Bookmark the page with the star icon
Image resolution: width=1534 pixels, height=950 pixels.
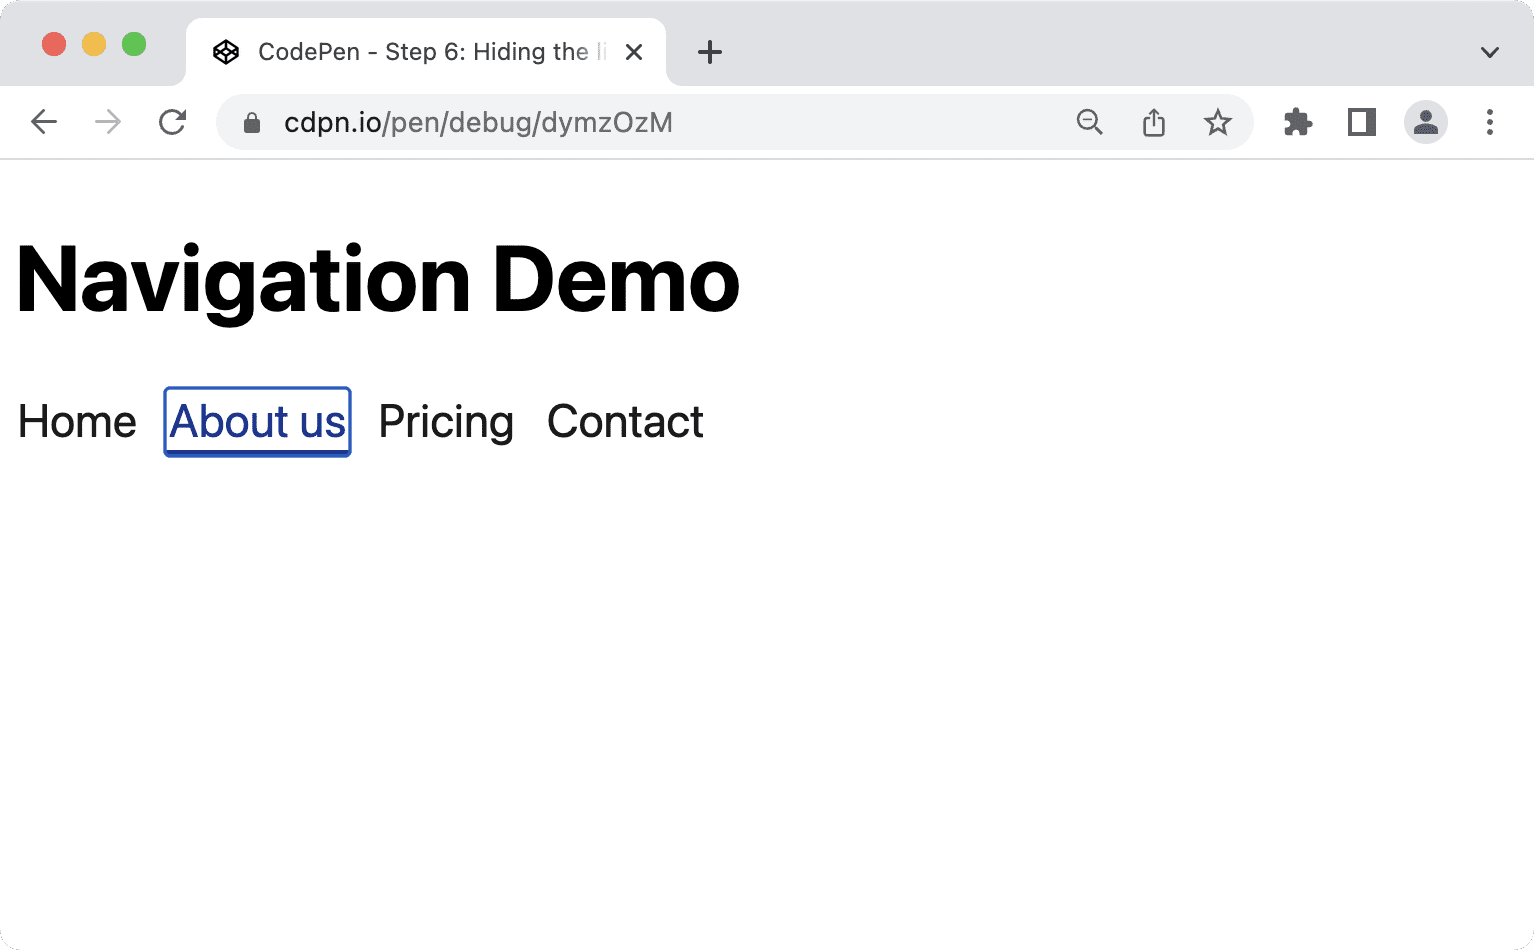point(1217,122)
